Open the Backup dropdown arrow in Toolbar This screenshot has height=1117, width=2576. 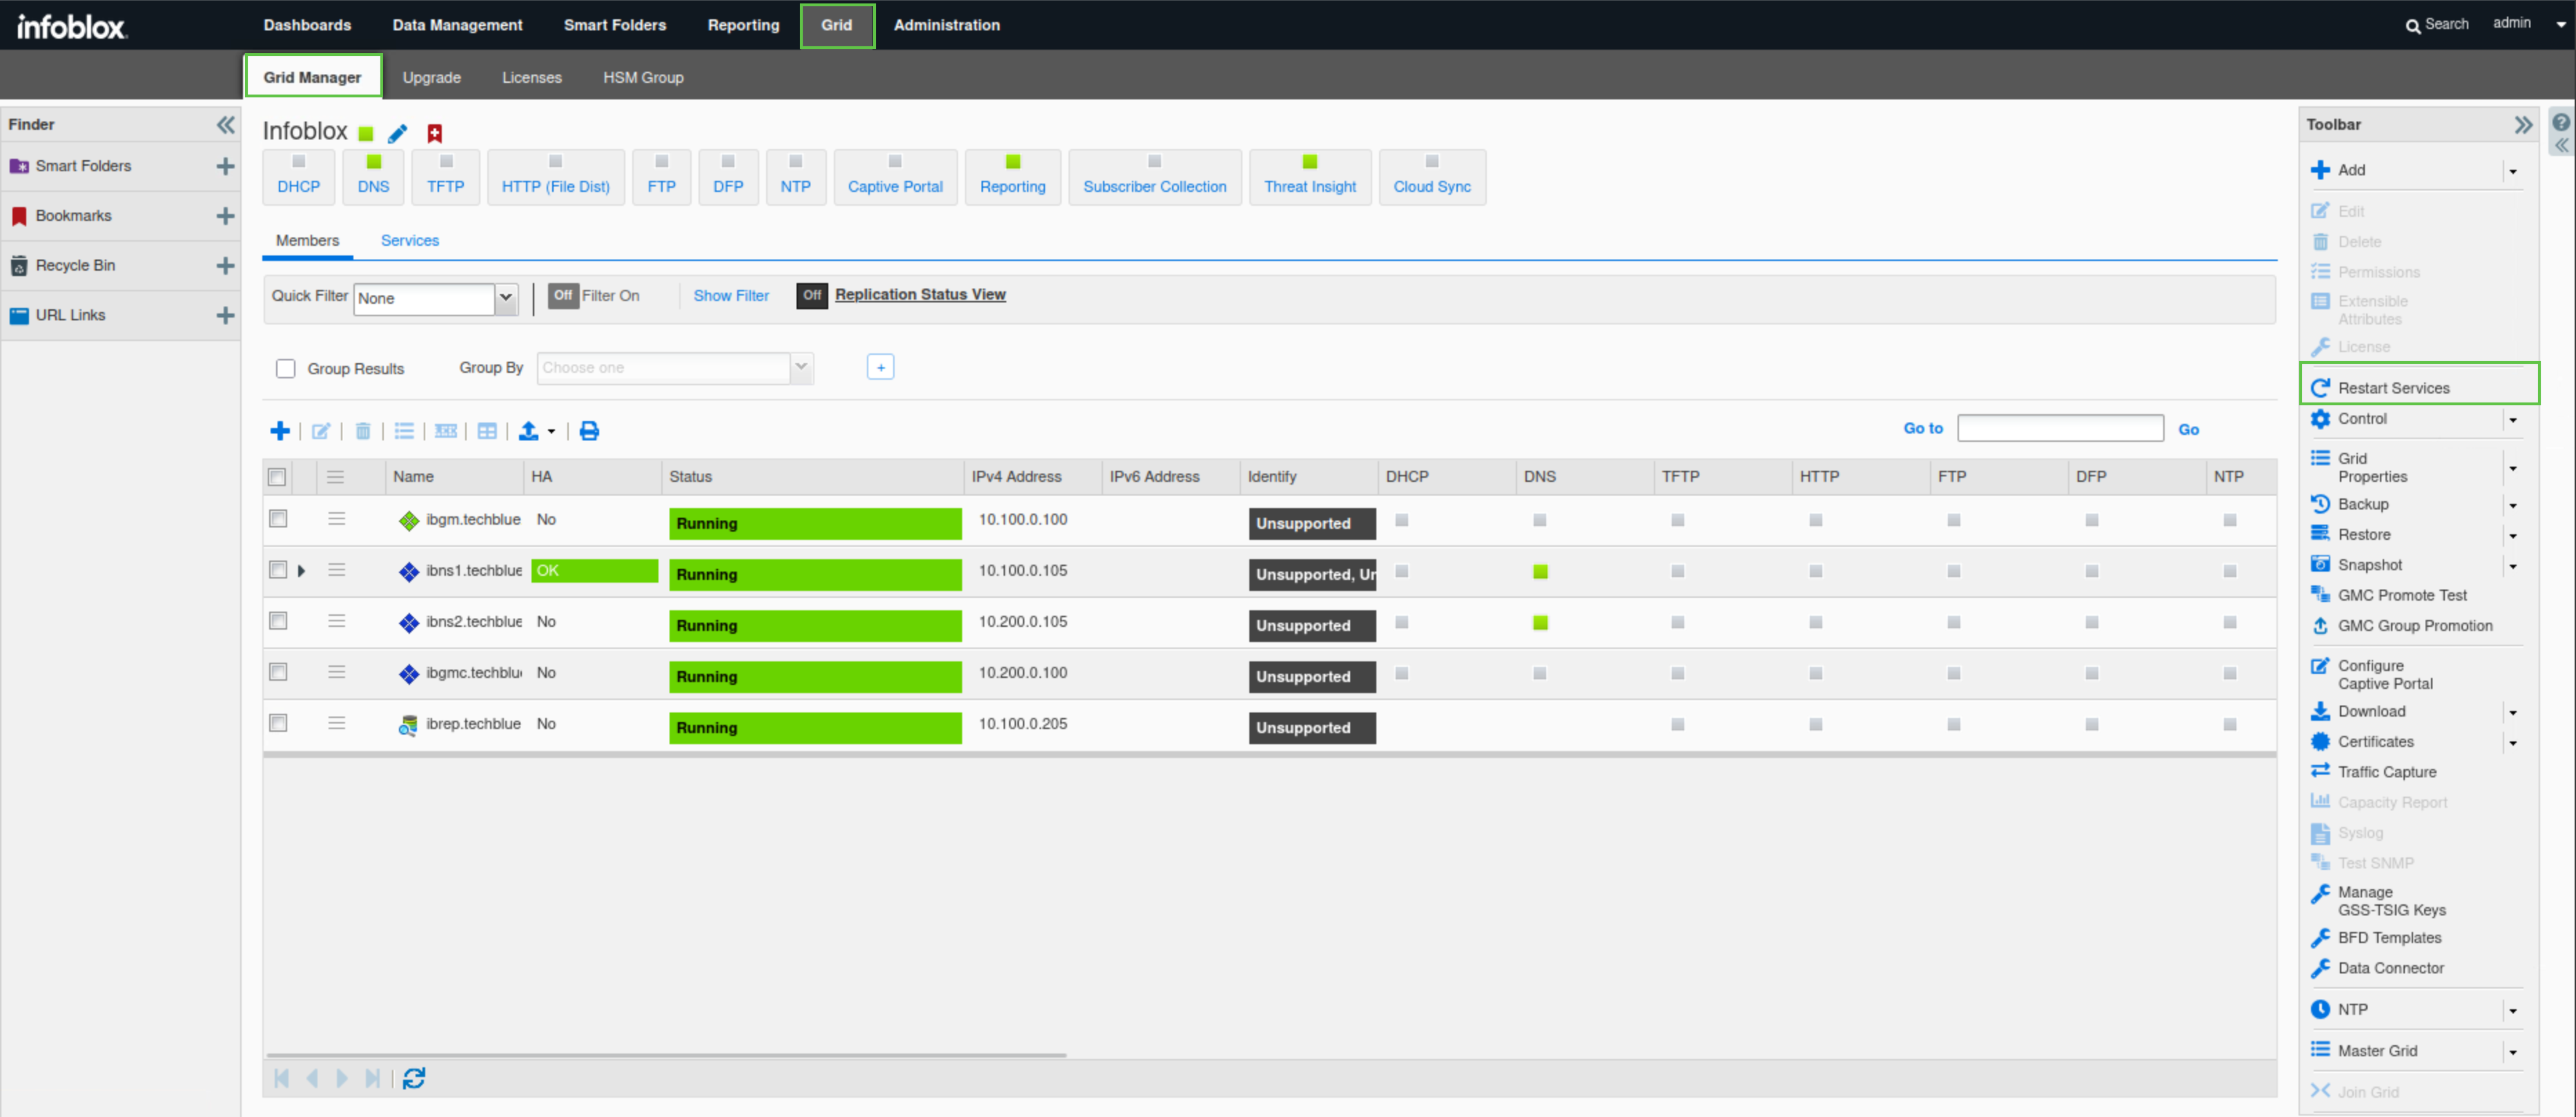(2512, 505)
